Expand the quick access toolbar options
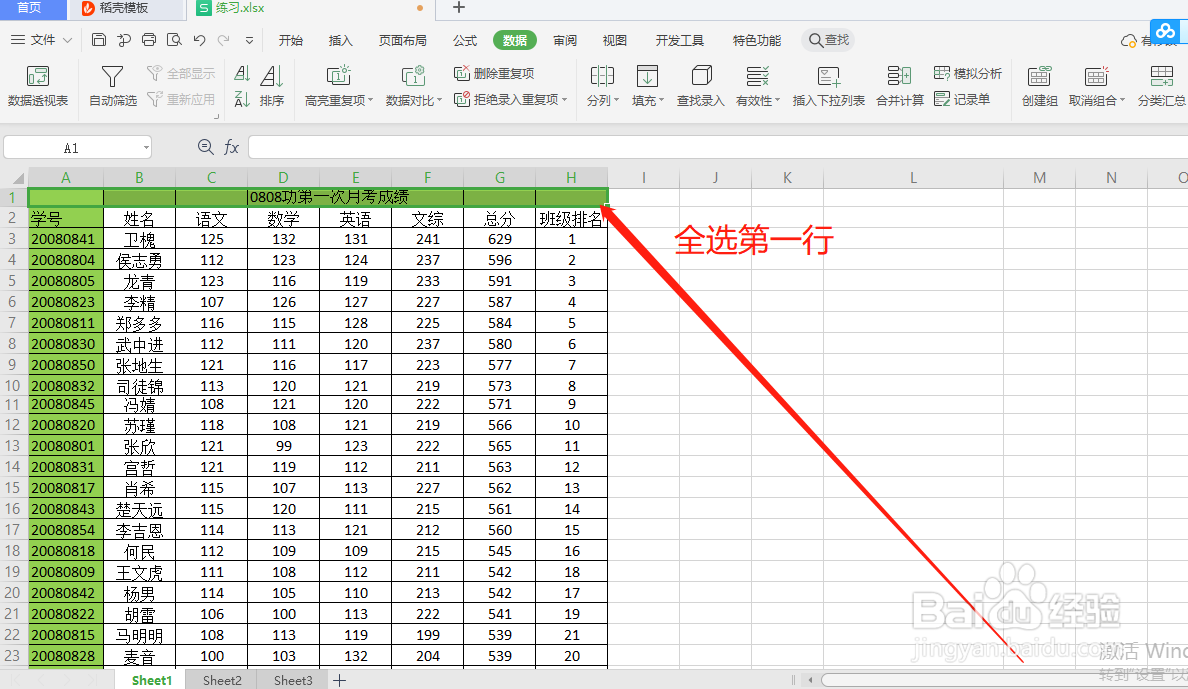This screenshot has width=1188, height=689. tap(249, 41)
